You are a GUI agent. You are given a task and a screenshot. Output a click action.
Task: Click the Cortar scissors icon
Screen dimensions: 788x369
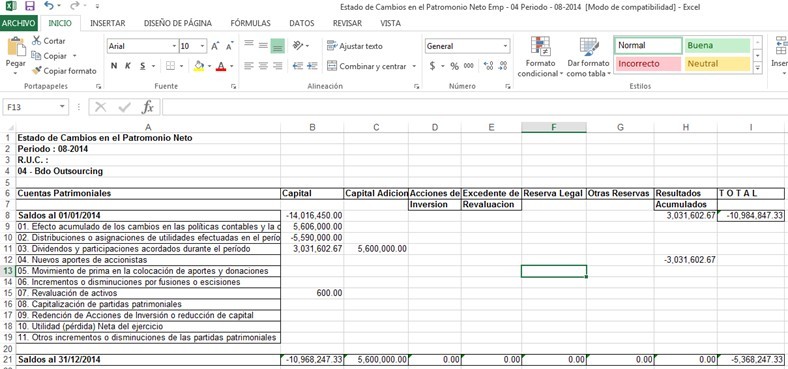tap(36, 41)
